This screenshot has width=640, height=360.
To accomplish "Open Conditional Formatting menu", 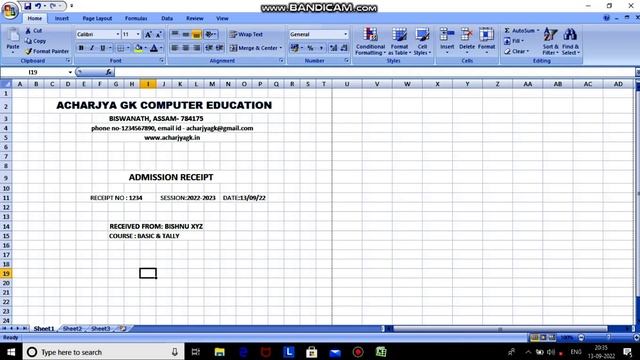I will tap(370, 41).
